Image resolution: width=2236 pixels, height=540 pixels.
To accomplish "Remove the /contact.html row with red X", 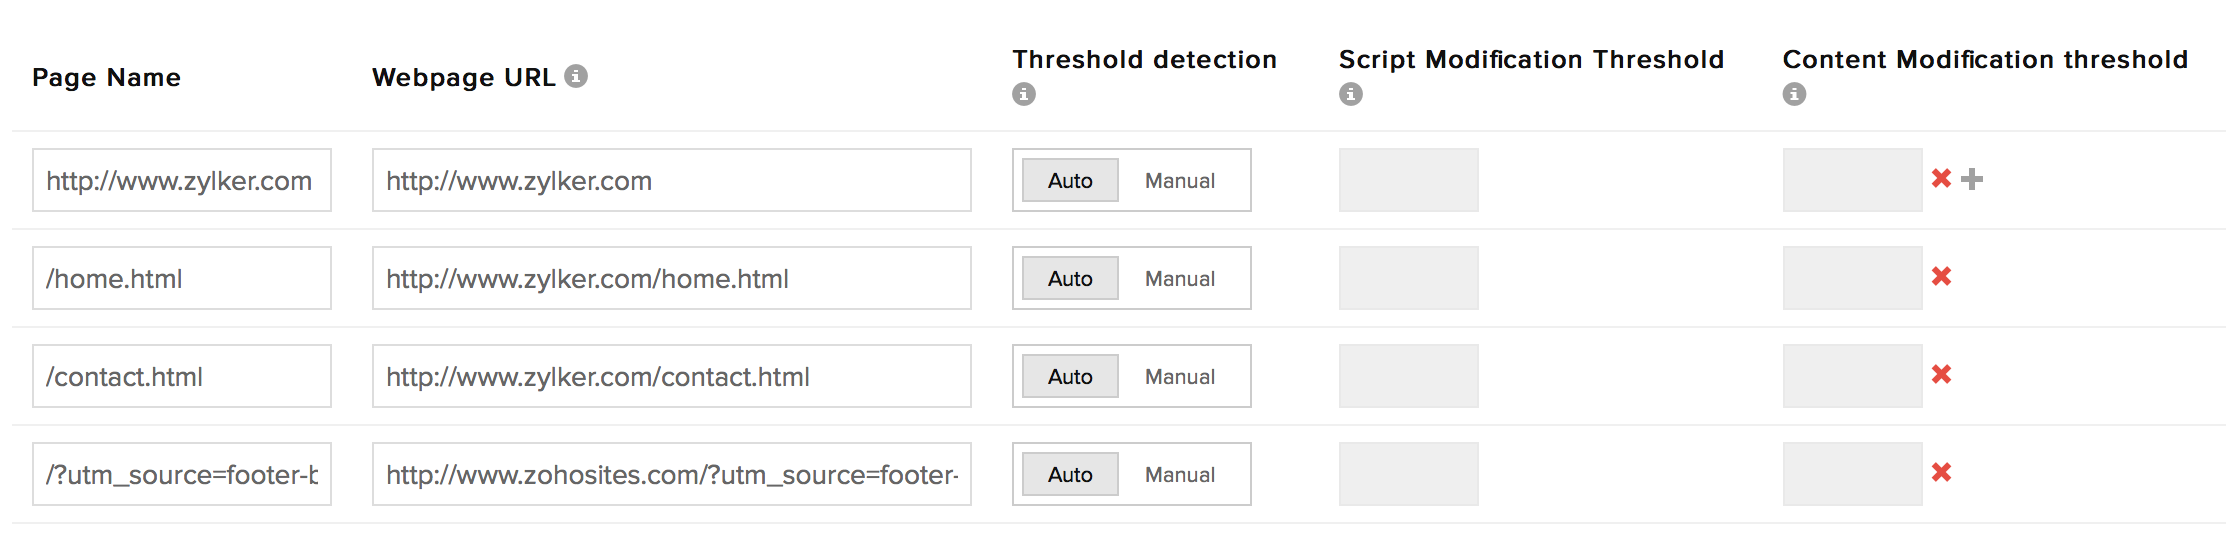I will click(x=1941, y=375).
